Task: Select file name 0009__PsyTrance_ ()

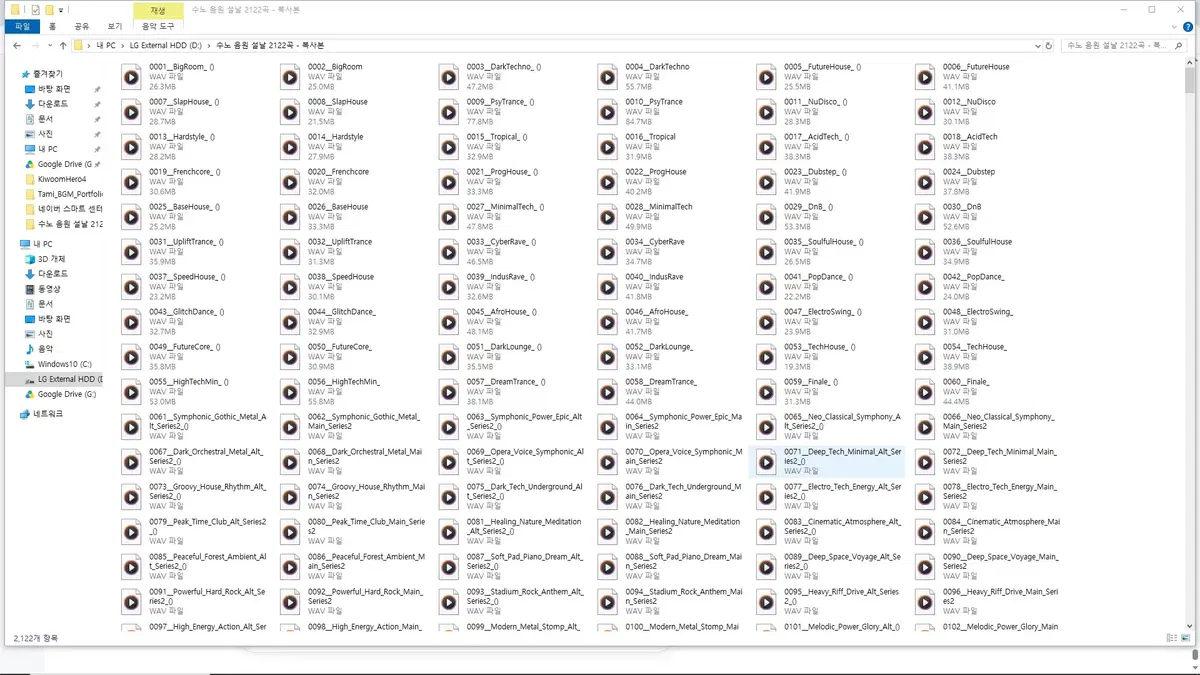Action: point(503,102)
